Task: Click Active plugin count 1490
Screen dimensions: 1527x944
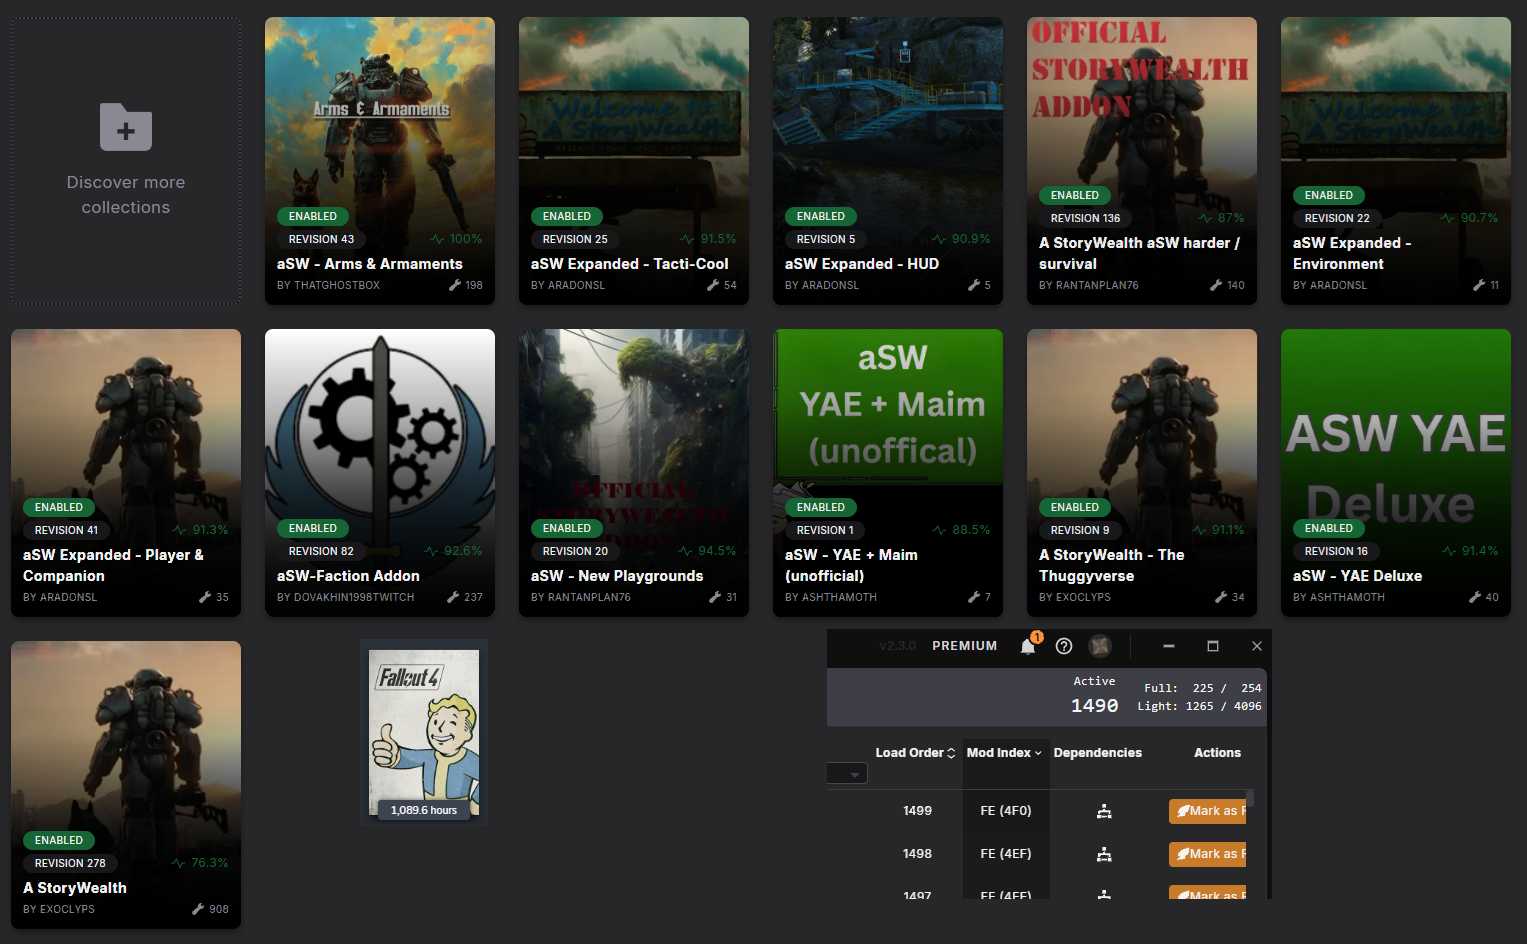Action: [1095, 706]
